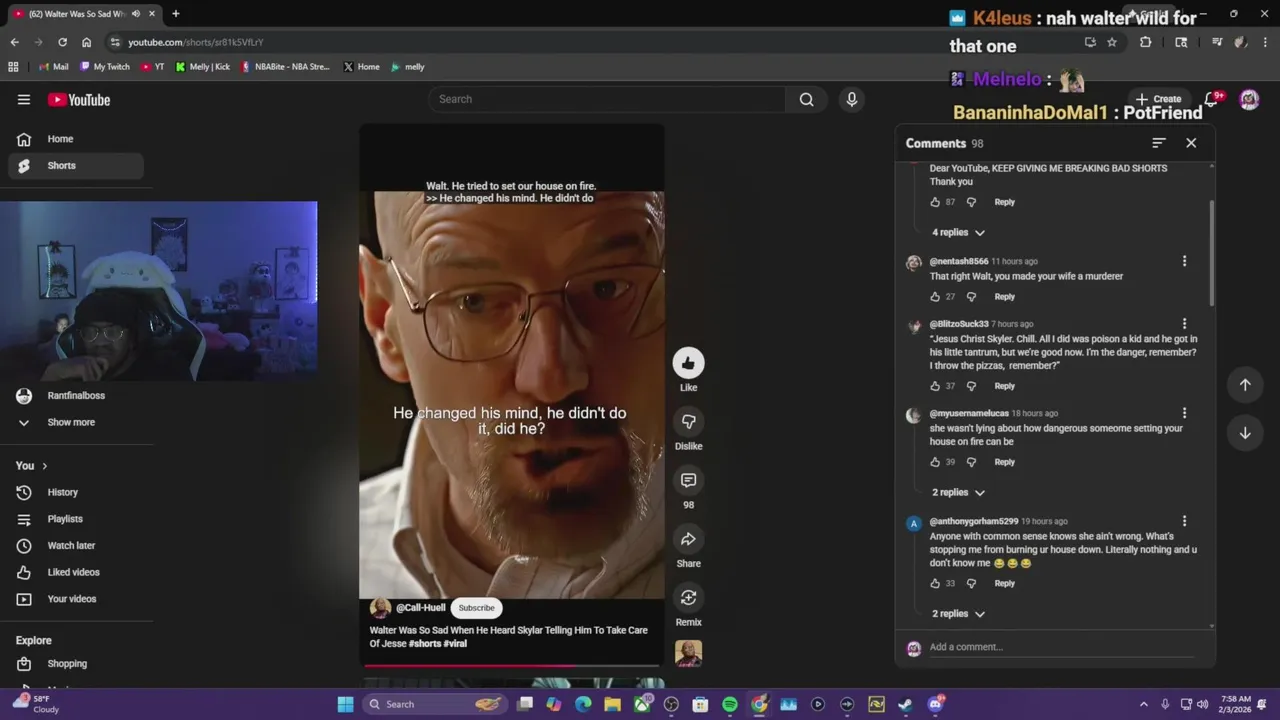Open Liked videos in the sidebar
Image resolution: width=1280 pixels, height=720 pixels.
click(76, 572)
